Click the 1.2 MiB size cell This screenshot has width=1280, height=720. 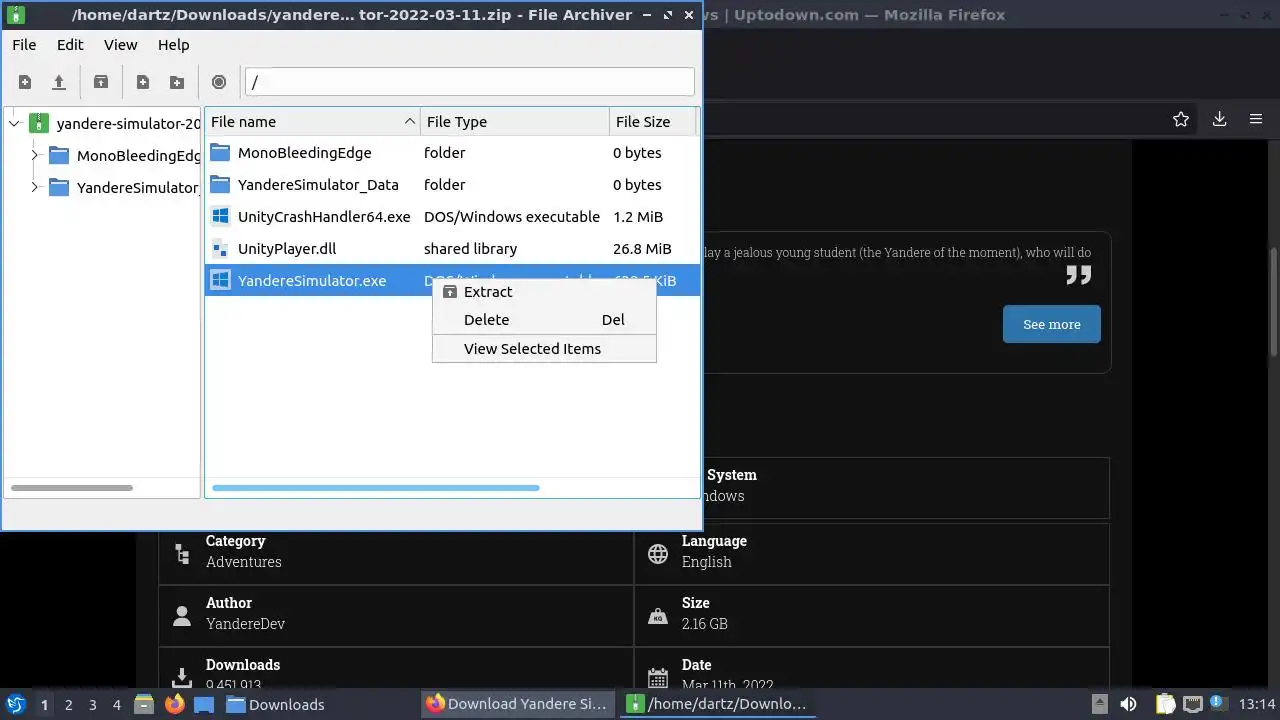638,217
